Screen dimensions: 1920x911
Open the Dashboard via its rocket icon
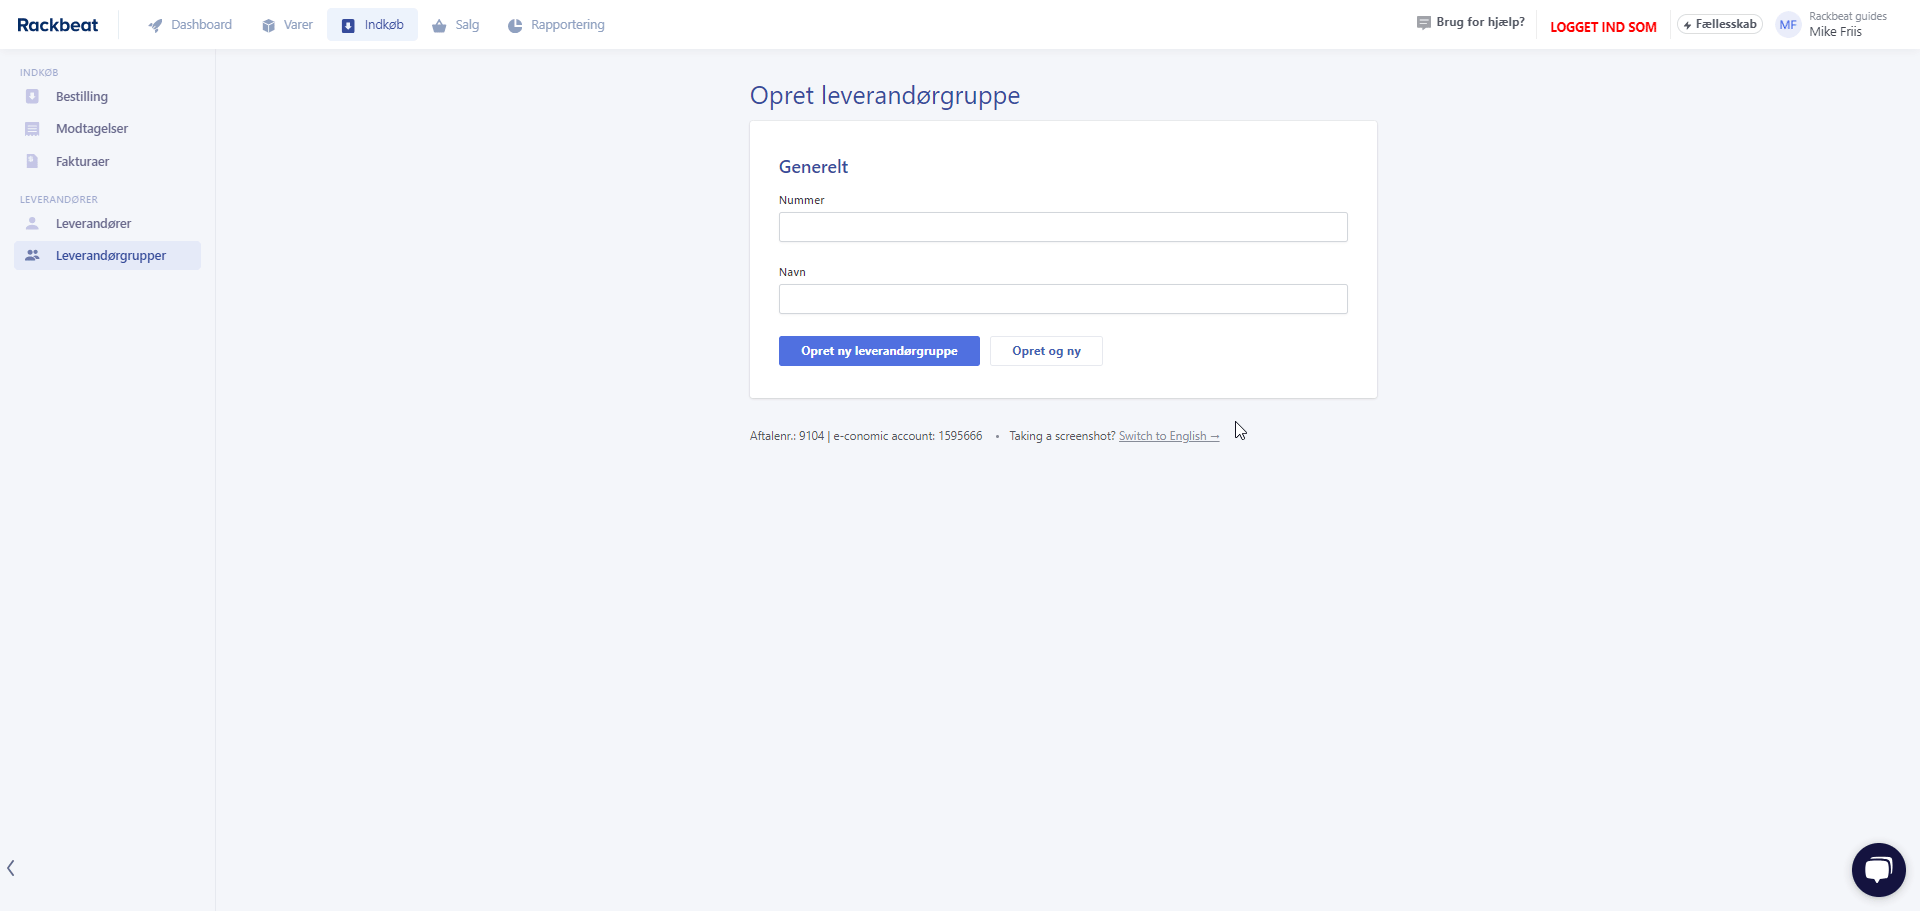(x=154, y=24)
